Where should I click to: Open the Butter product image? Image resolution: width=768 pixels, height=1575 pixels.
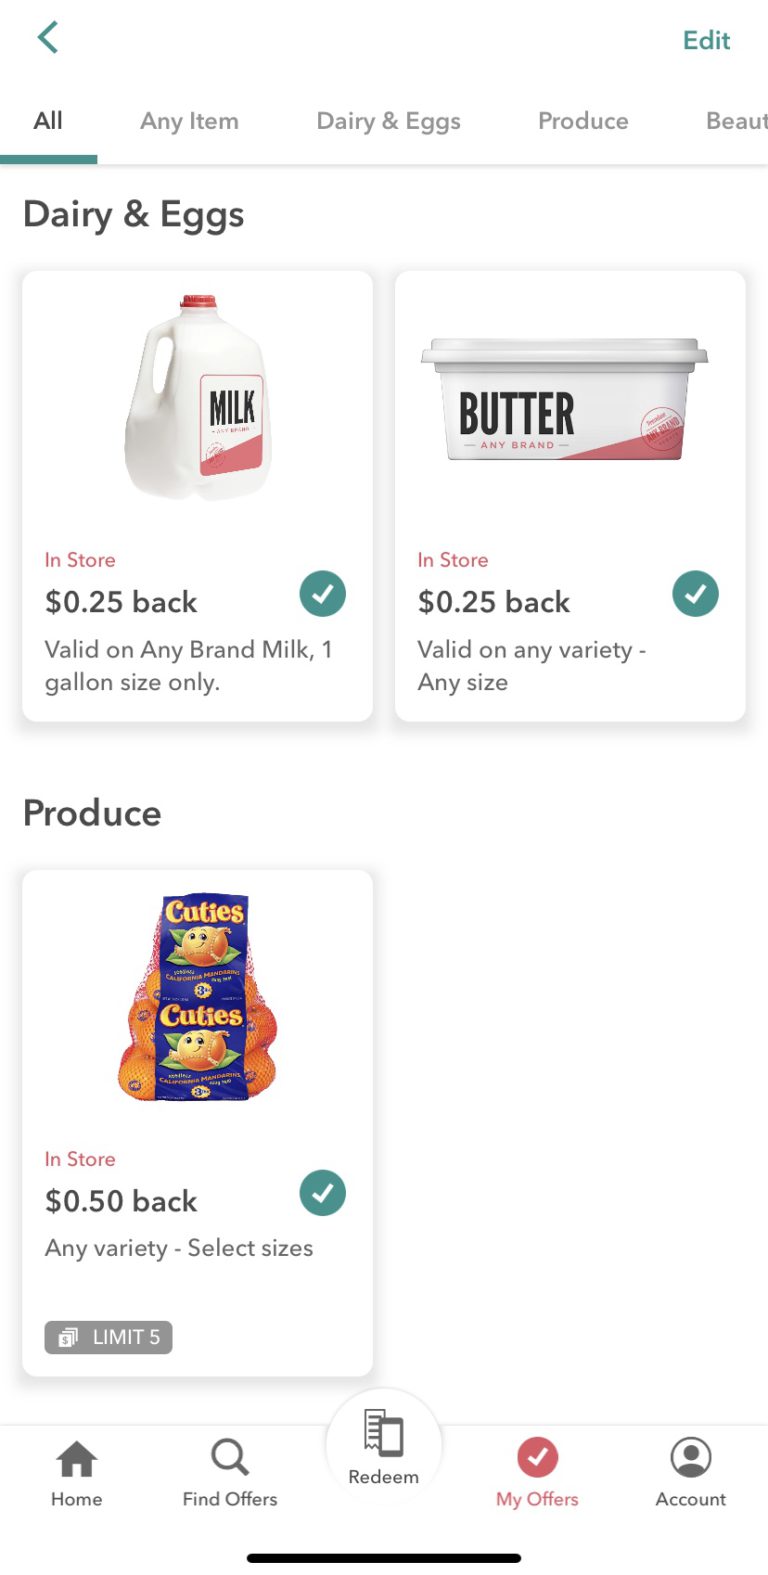coord(565,400)
